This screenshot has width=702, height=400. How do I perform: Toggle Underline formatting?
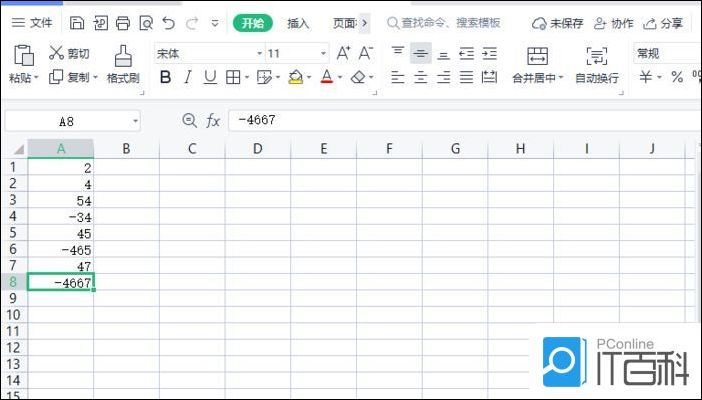click(210, 77)
